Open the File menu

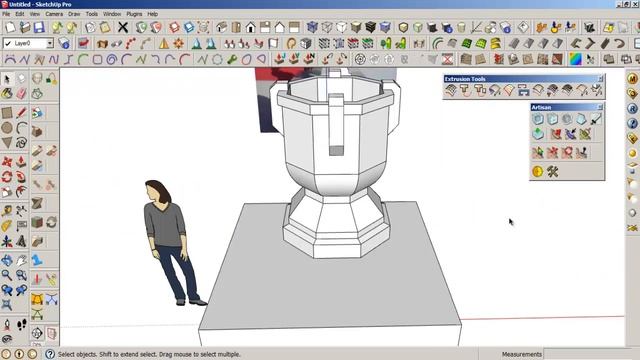[6, 14]
